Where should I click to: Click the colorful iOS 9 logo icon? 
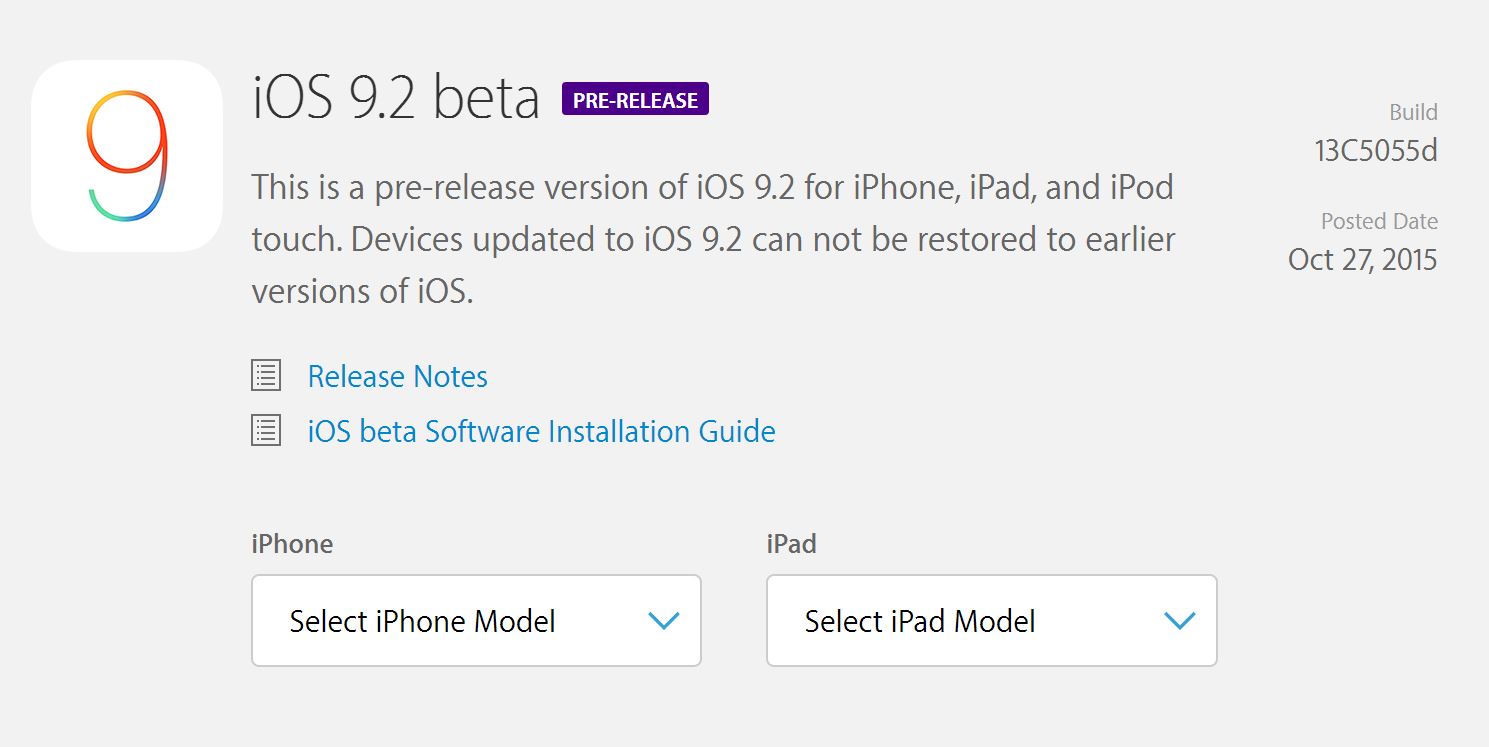coord(127,156)
